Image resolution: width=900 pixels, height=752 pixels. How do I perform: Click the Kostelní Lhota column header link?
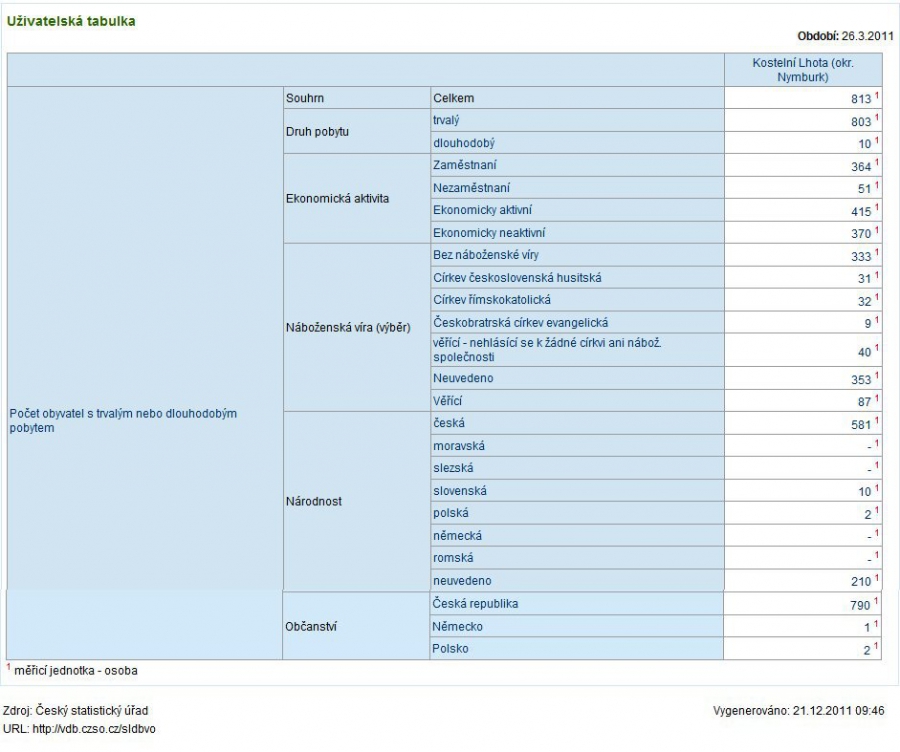802,70
